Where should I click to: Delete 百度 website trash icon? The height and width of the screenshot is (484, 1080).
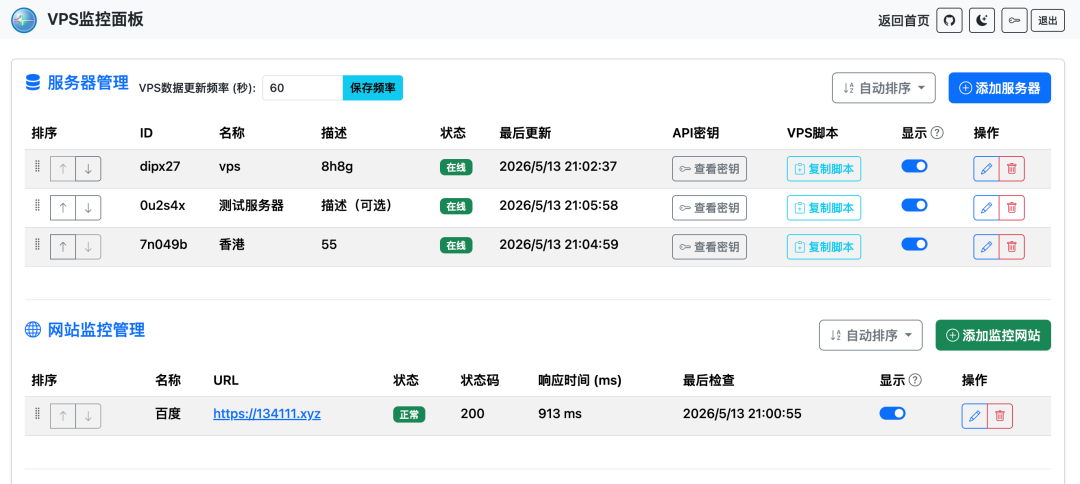(1000, 416)
